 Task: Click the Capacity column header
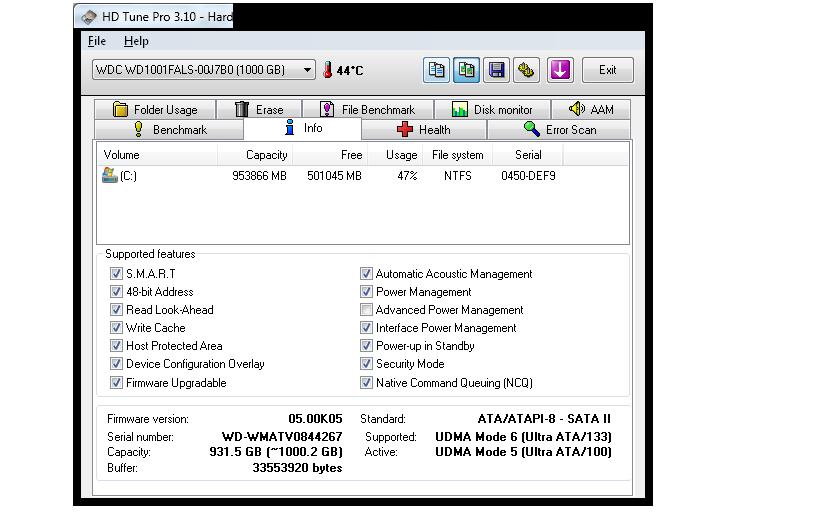(266, 155)
